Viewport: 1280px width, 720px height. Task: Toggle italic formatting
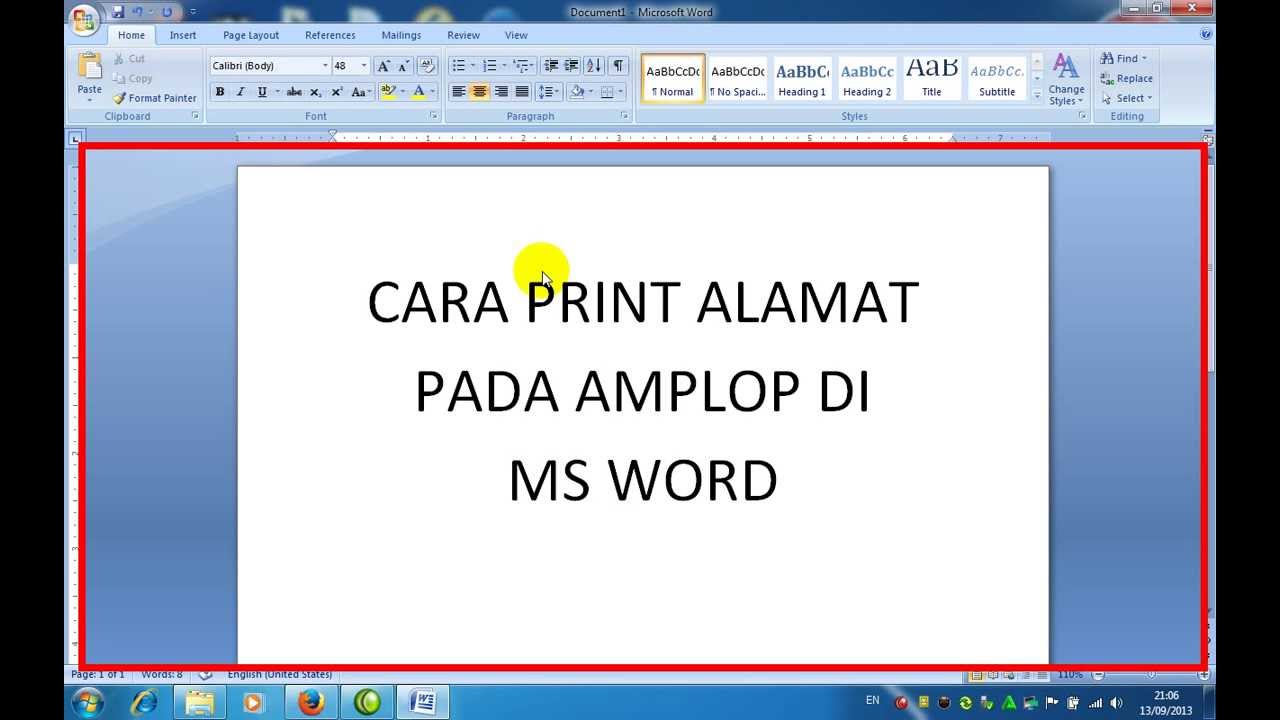point(240,92)
